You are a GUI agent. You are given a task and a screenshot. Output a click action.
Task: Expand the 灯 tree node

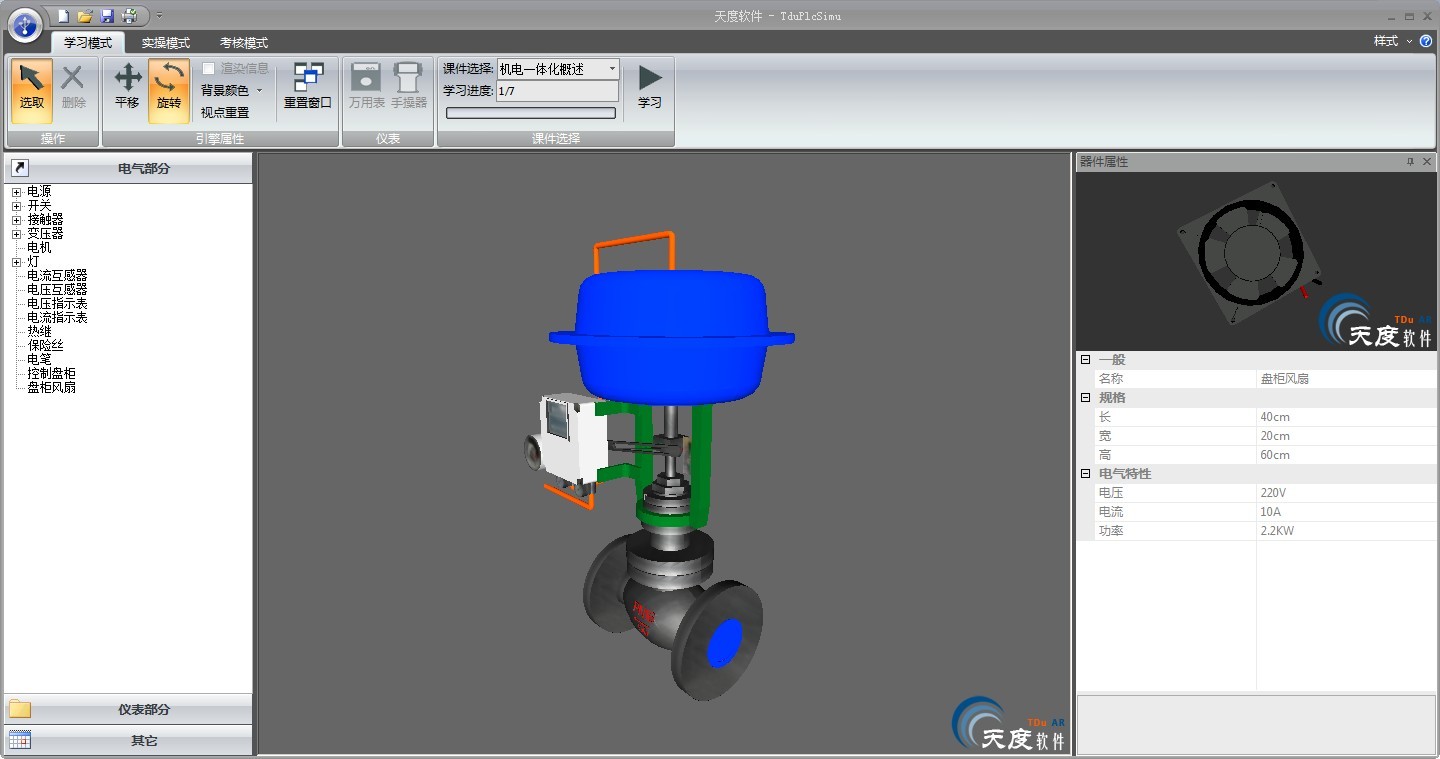(16, 262)
